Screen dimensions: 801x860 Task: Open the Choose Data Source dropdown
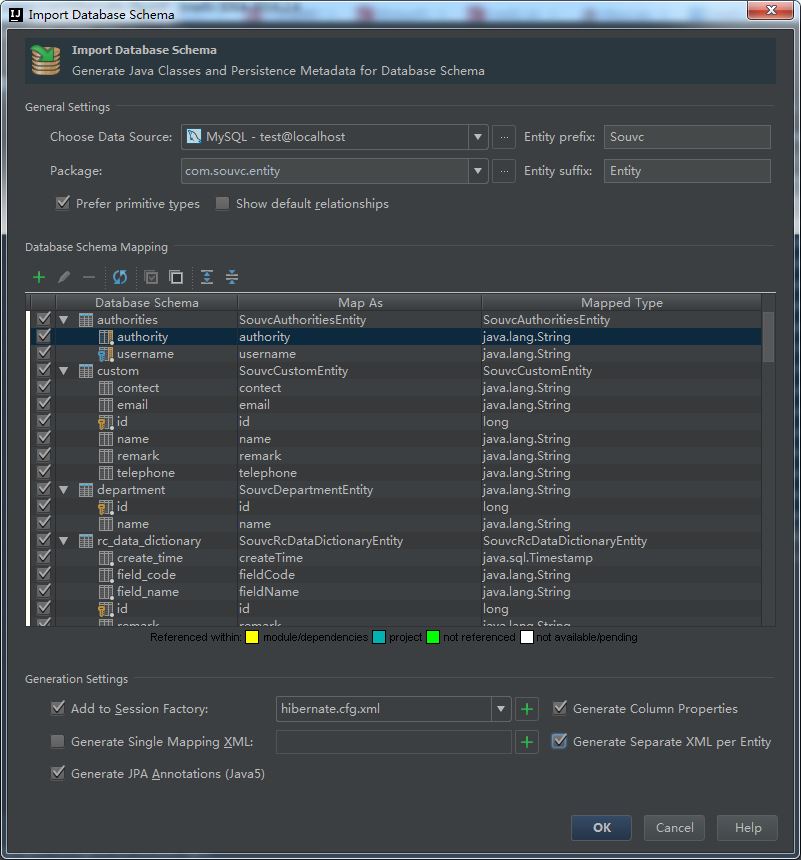477,137
